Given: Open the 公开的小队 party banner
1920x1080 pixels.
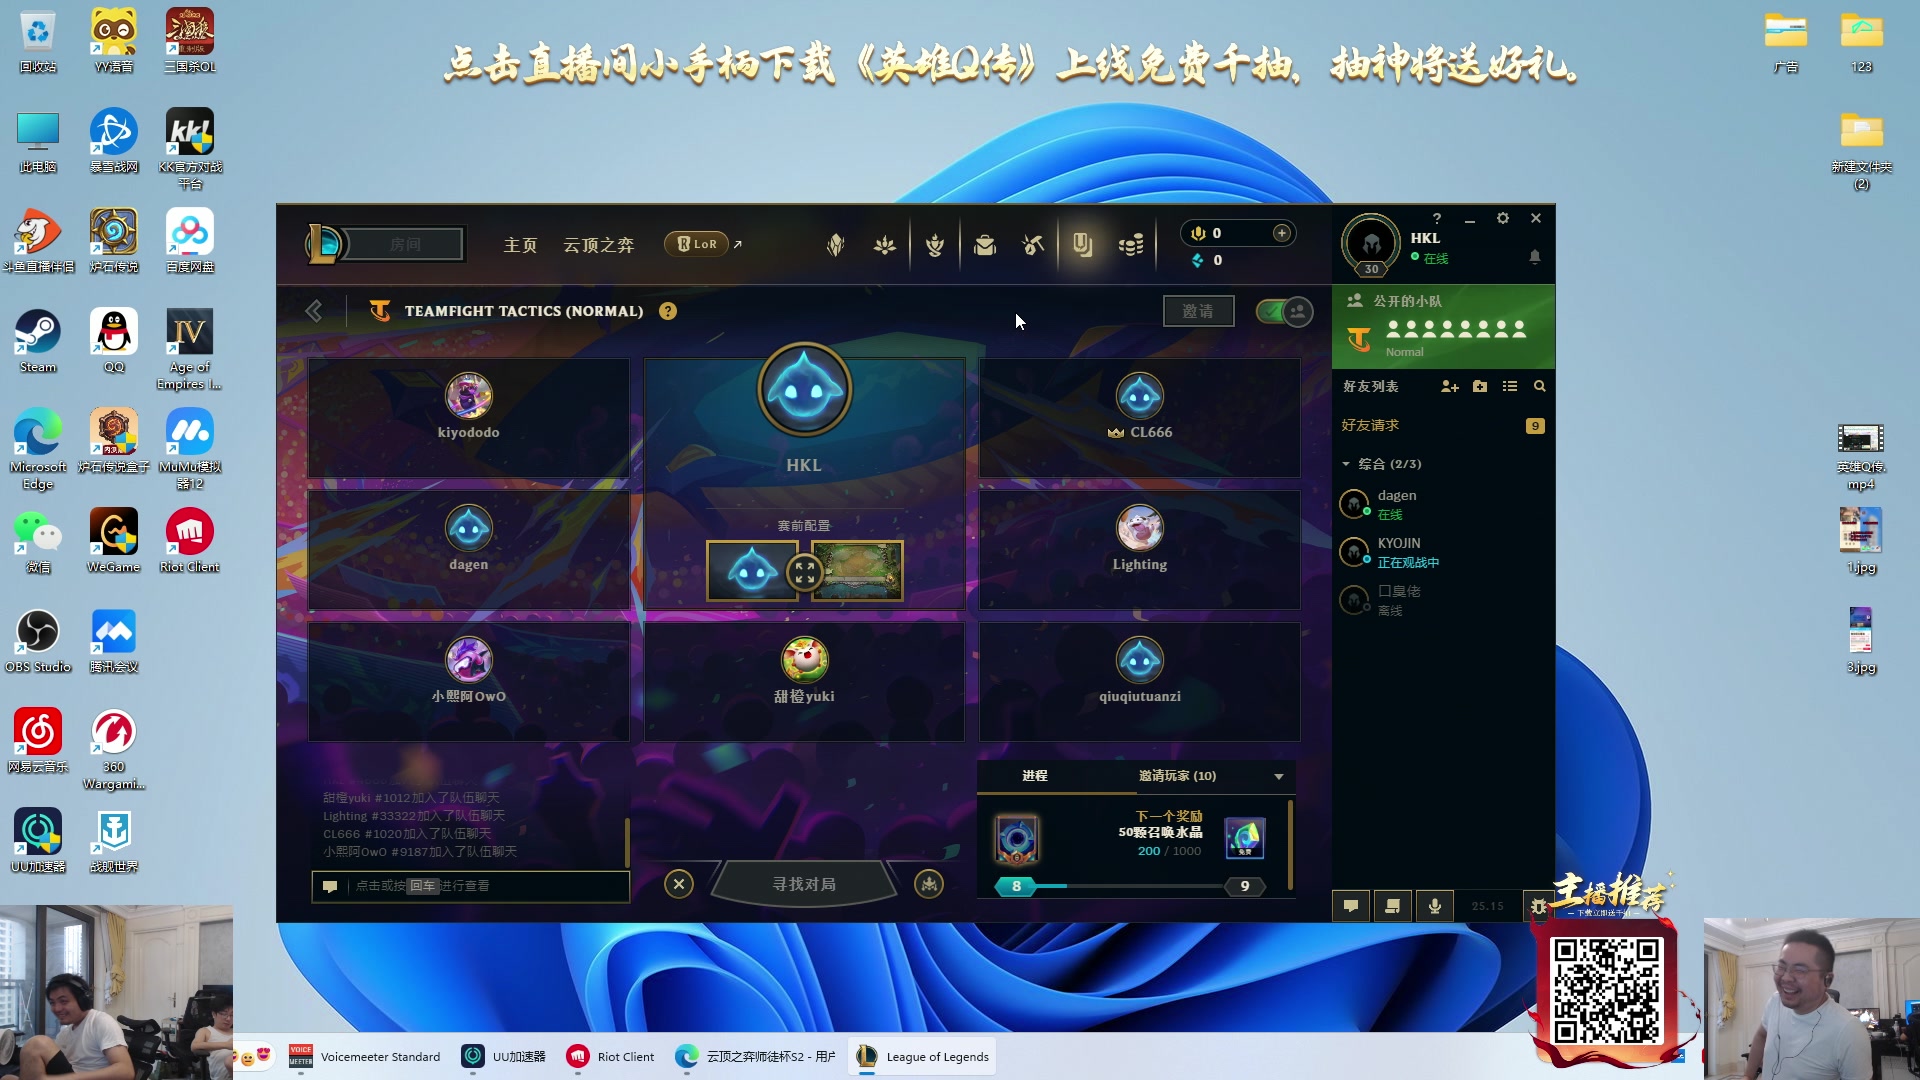Looking at the screenshot, I should [1443, 327].
